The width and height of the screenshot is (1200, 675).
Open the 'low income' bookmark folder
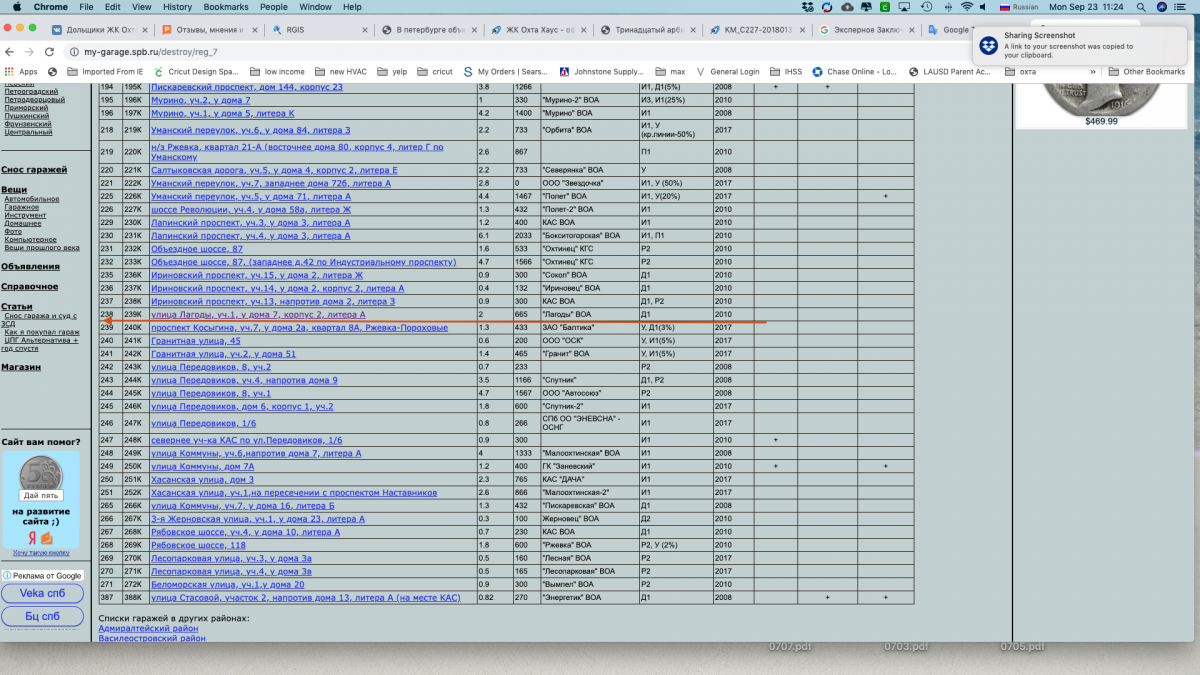[x=277, y=72]
